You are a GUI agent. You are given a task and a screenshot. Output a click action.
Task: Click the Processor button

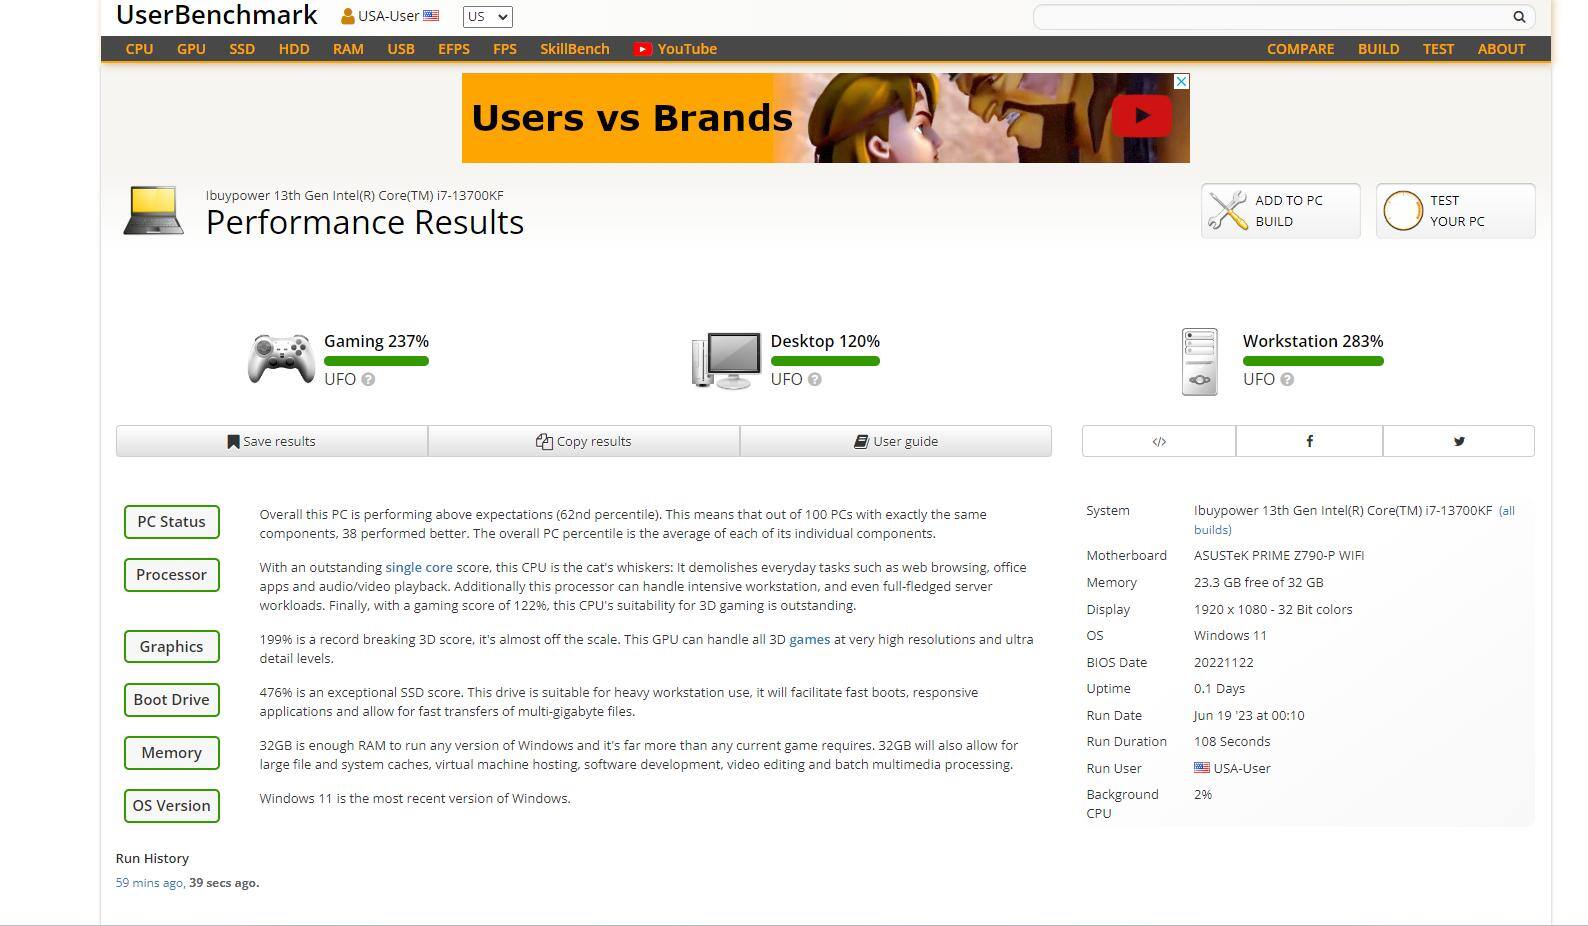pos(172,575)
